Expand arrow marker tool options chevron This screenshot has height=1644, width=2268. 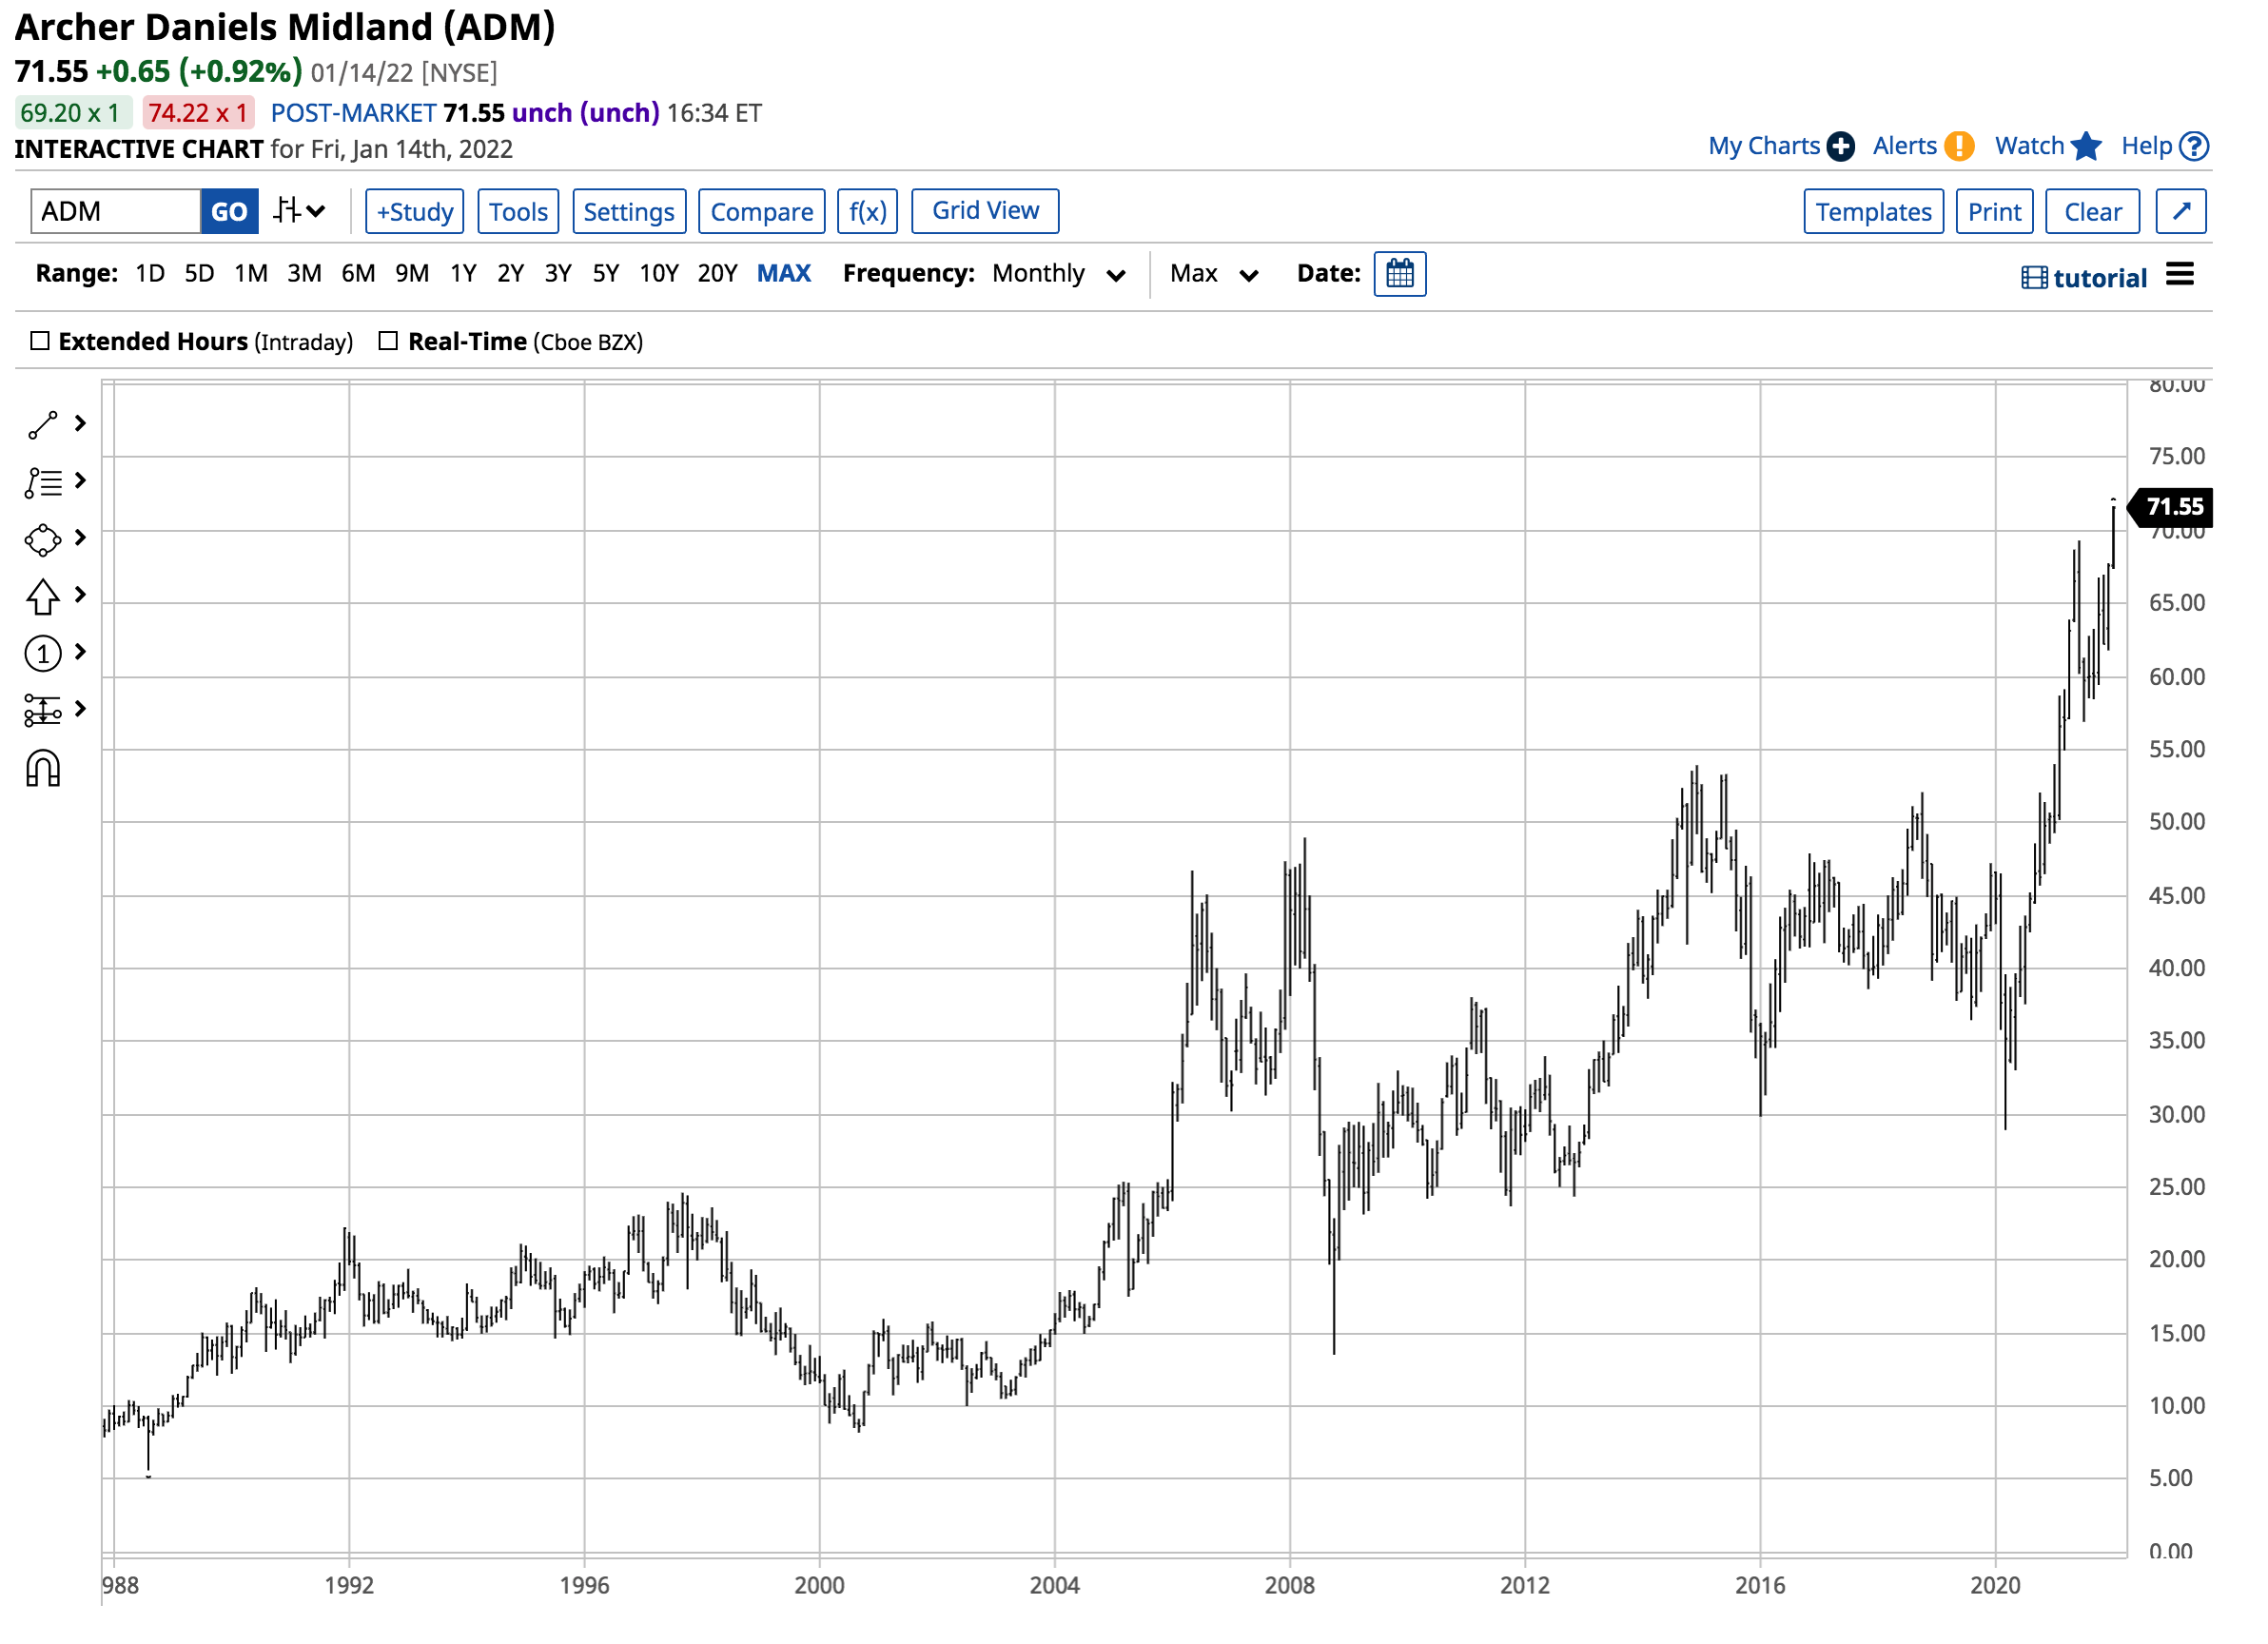click(81, 596)
